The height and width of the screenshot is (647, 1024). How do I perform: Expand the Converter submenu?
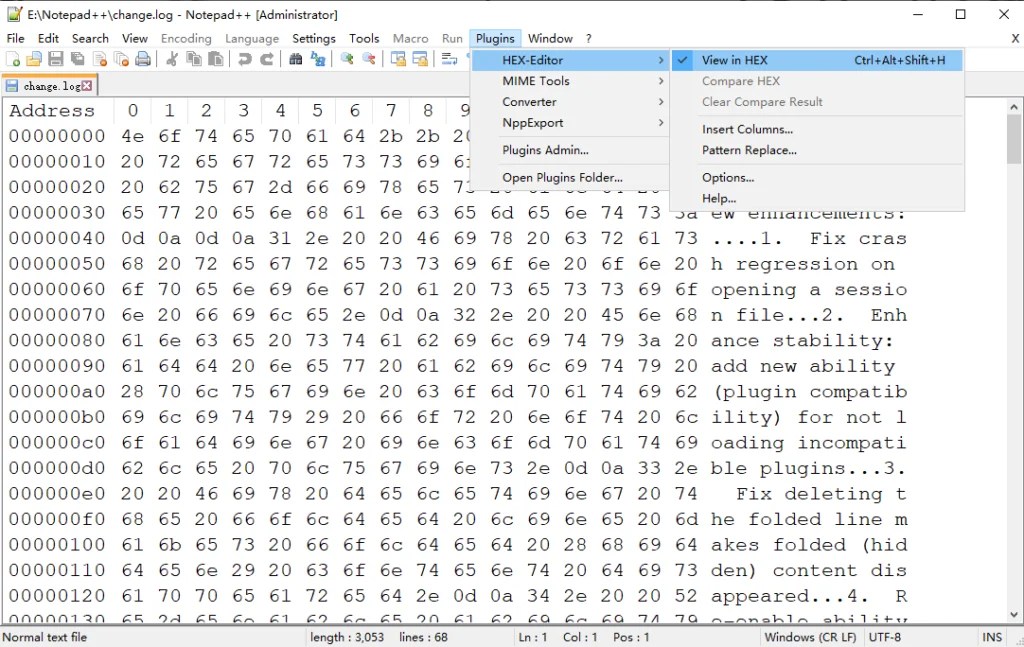coord(569,102)
